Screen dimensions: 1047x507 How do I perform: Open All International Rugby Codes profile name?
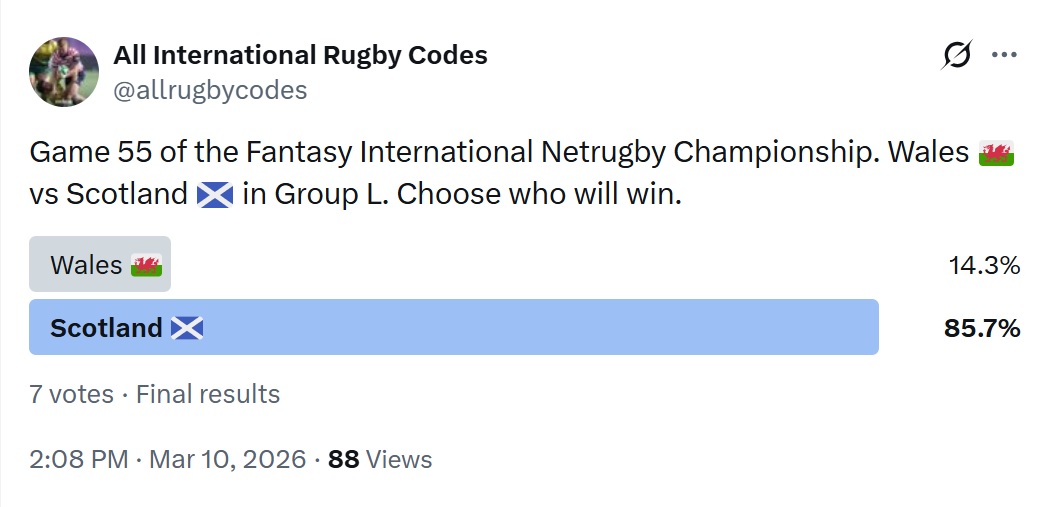300,55
